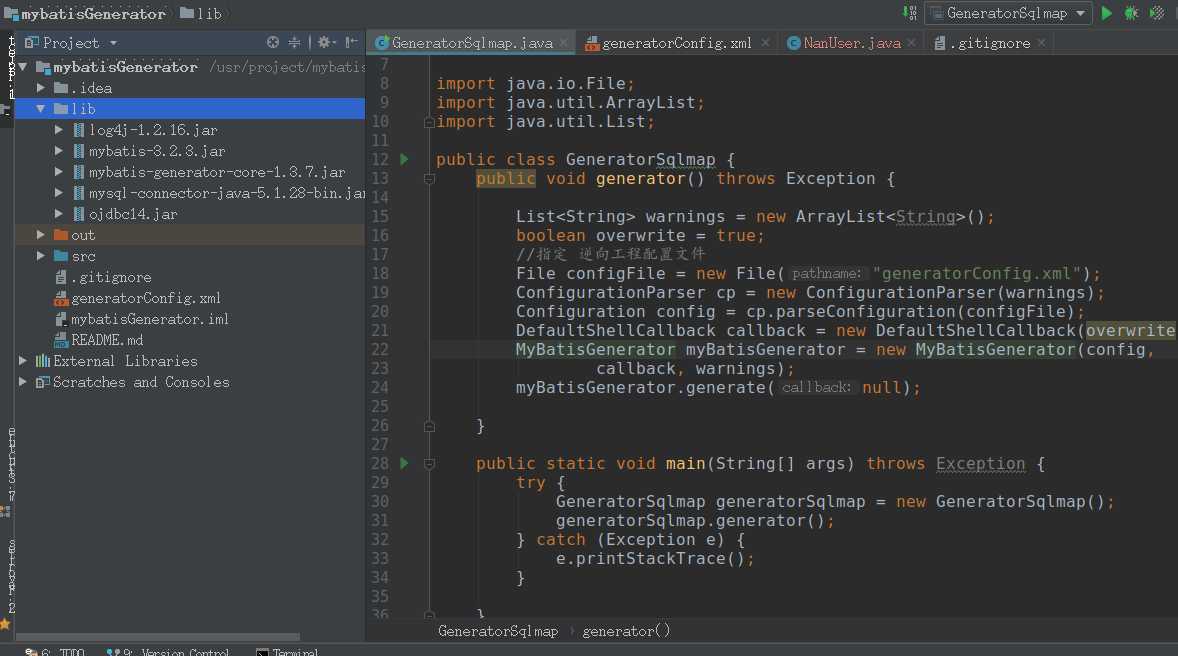1178x656 pixels.
Task: Click the Exception word in line 28
Action: pyautogui.click(x=980, y=464)
